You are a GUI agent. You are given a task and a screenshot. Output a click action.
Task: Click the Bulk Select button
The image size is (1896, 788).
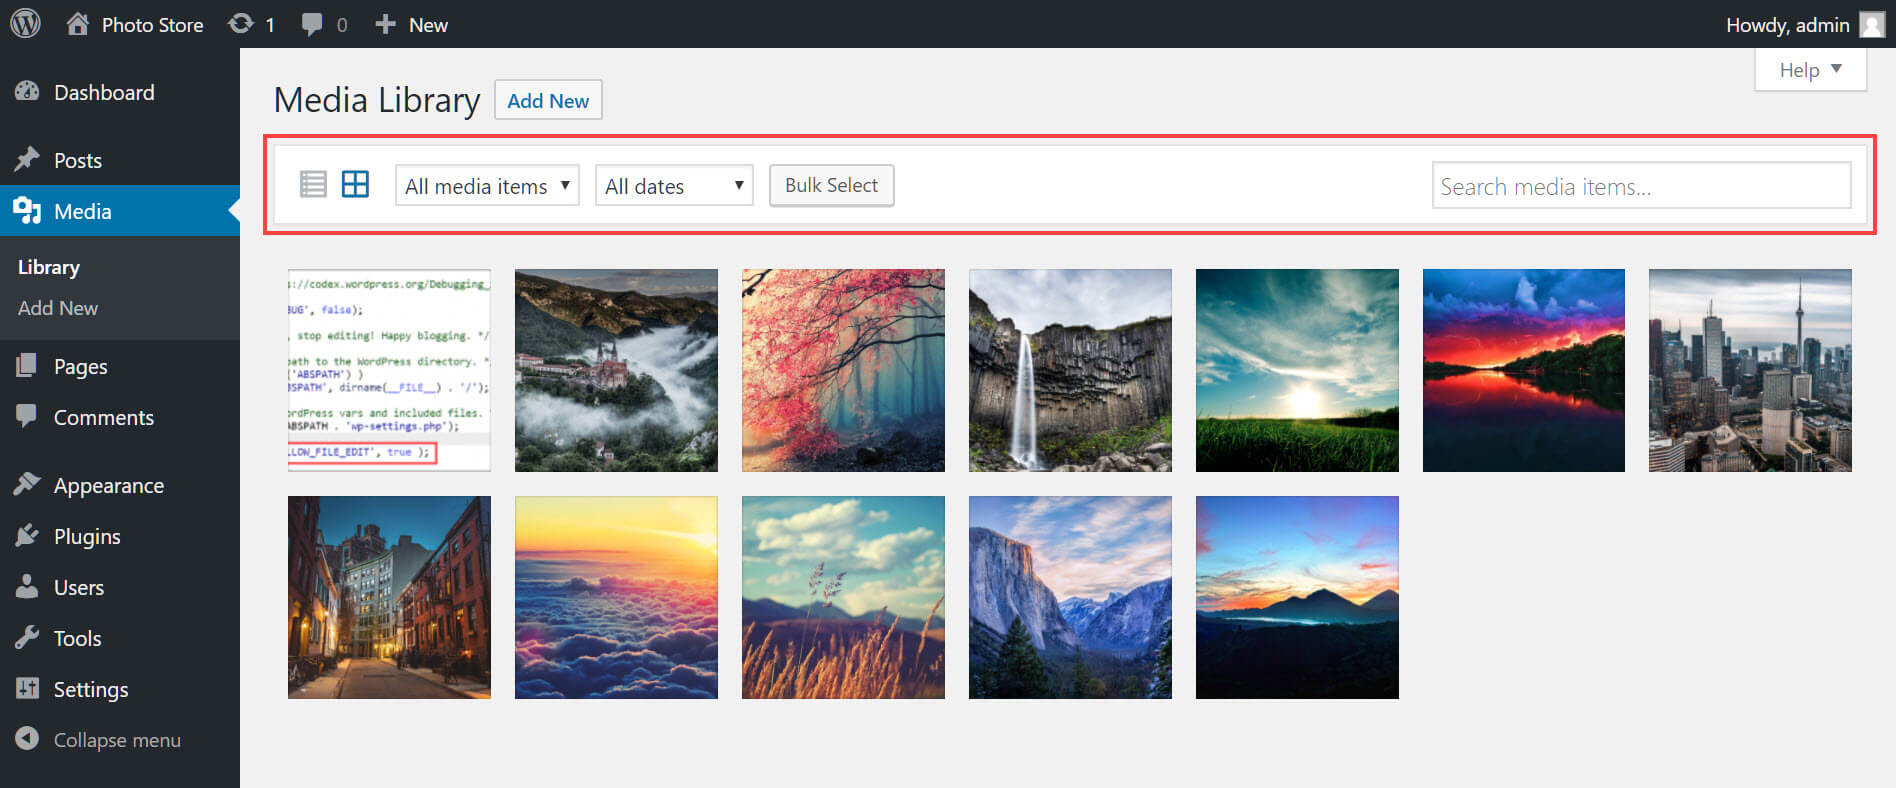pyautogui.click(x=831, y=185)
